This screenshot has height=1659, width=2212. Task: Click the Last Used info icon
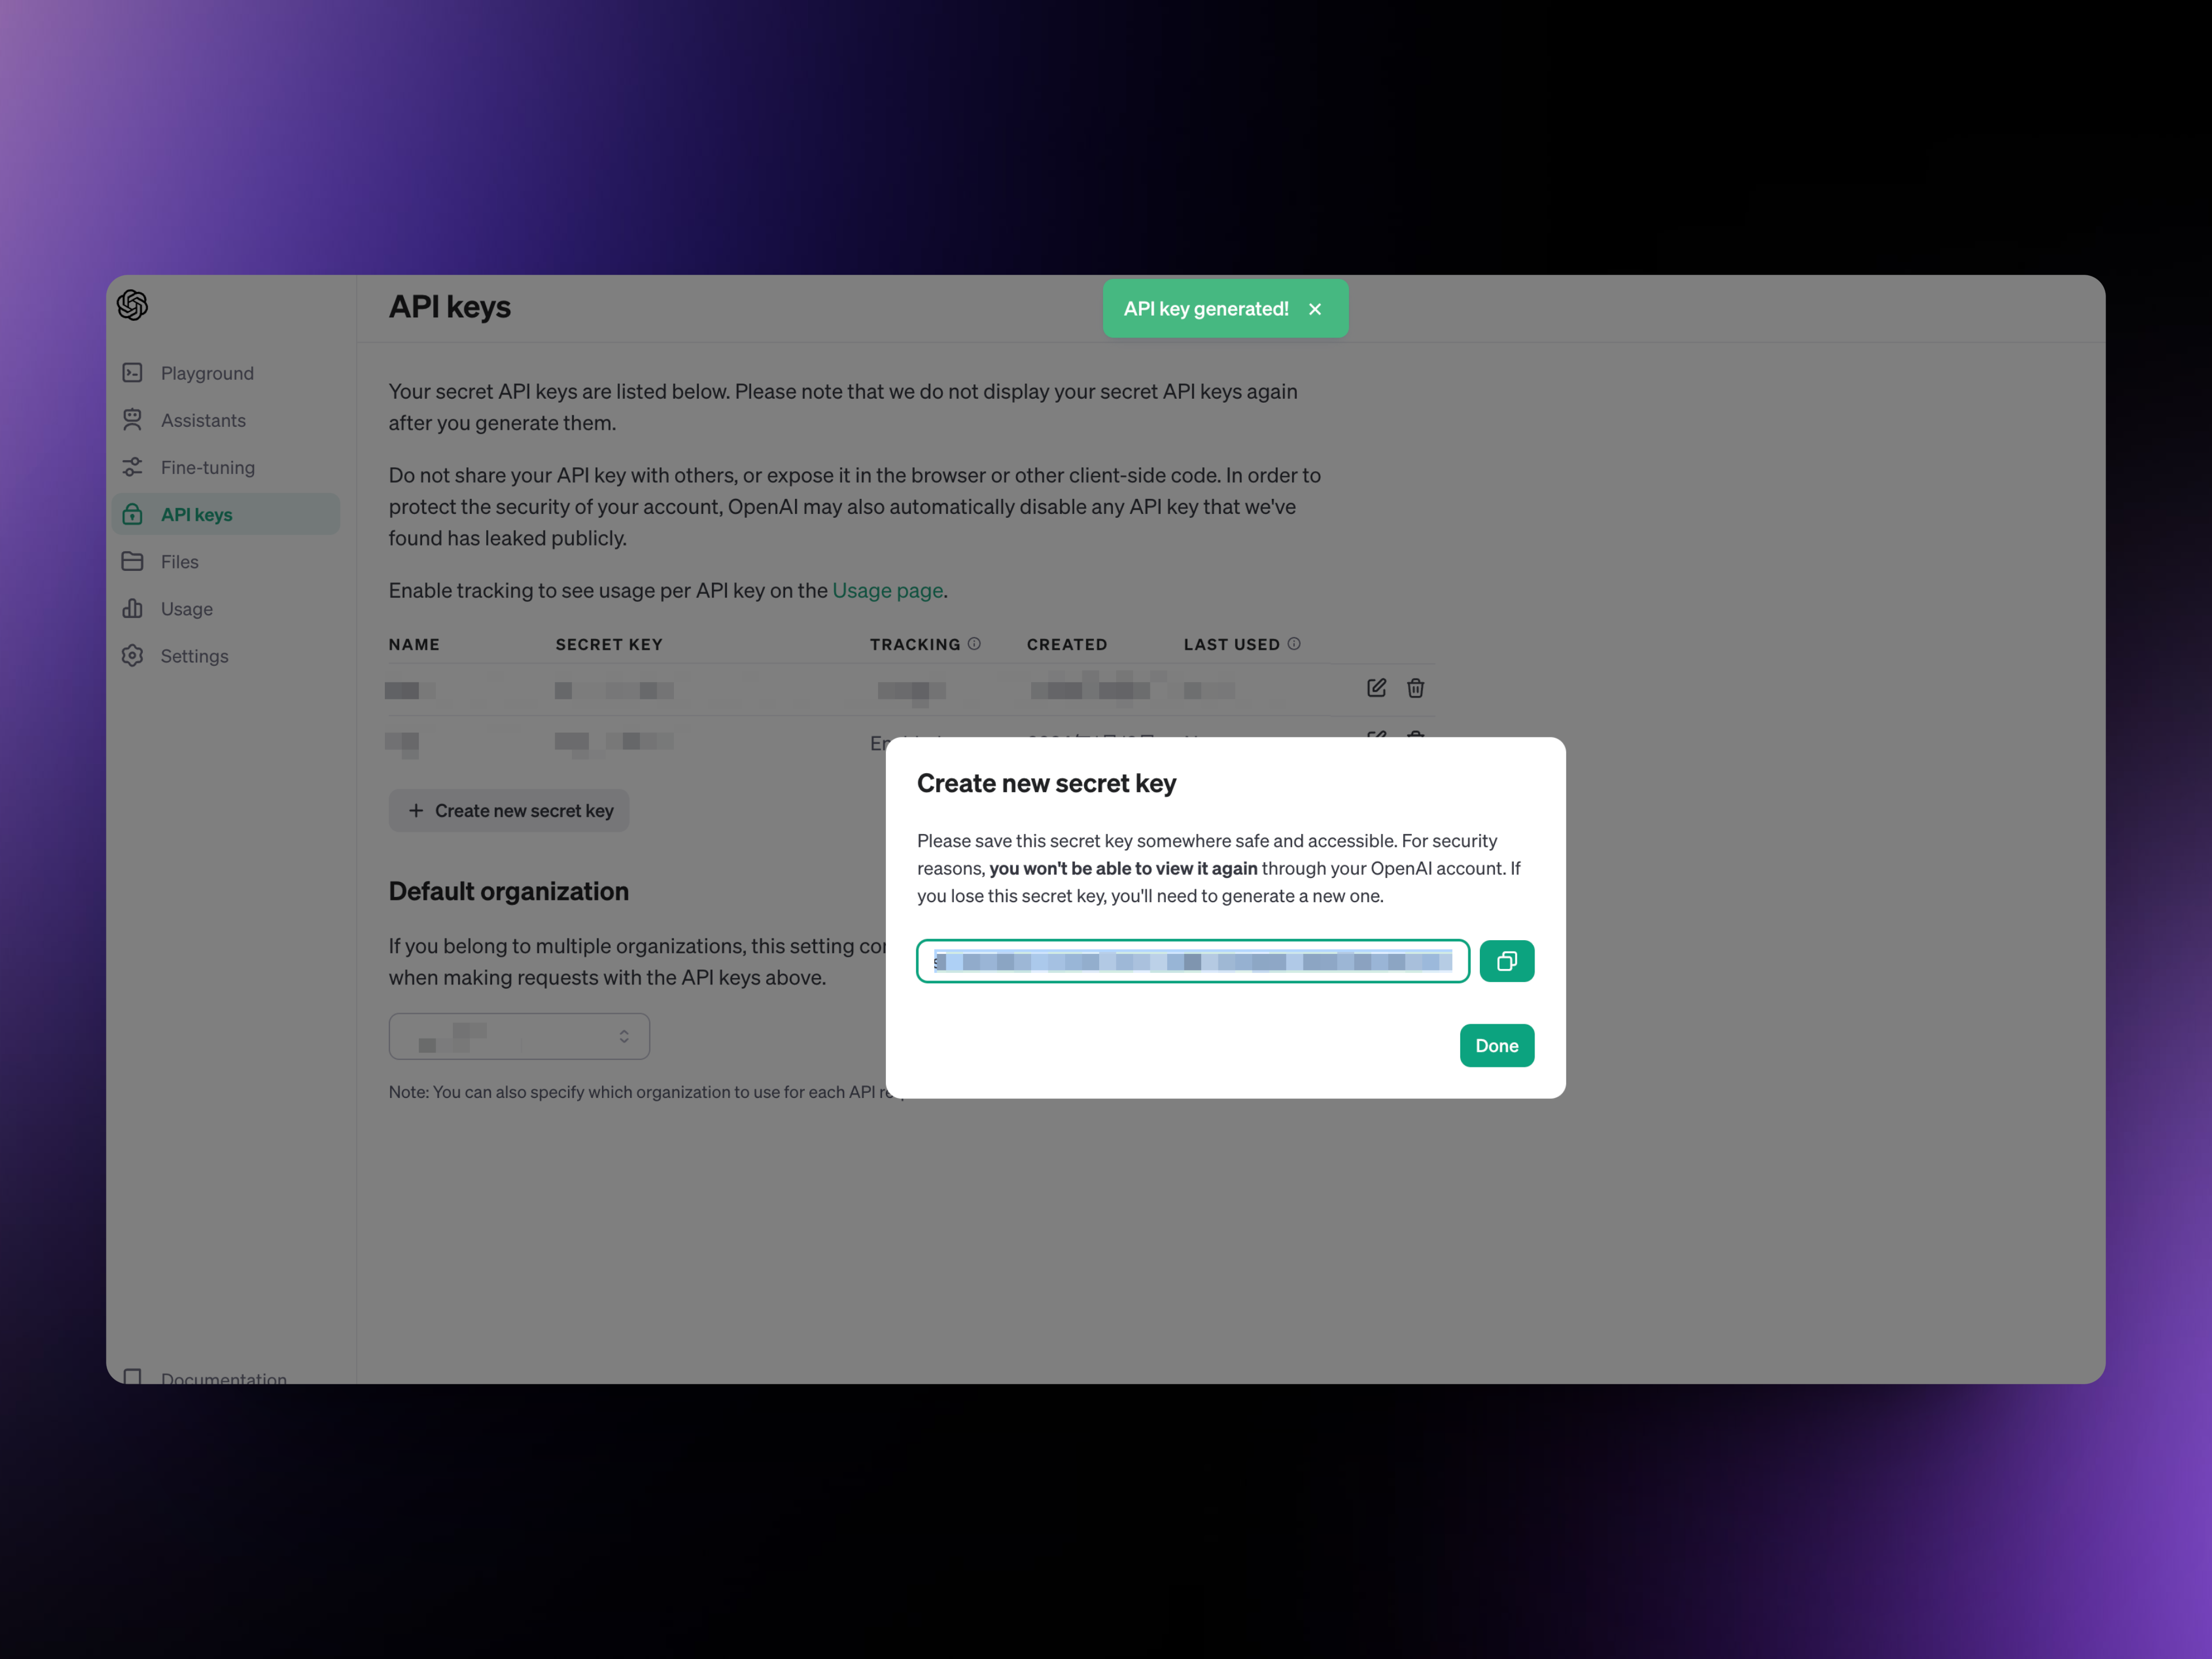(x=1294, y=644)
